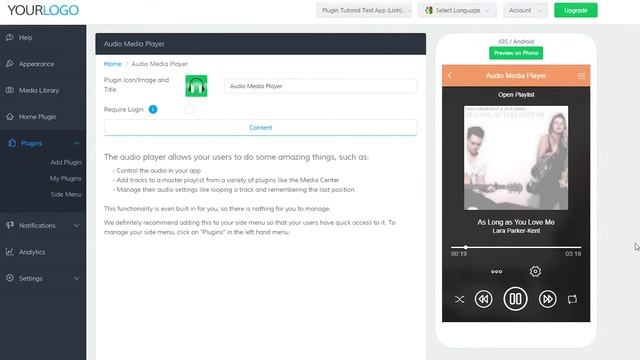The width and height of the screenshot is (640, 360).
Task: Pause the playing track
Action: click(x=516, y=299)
